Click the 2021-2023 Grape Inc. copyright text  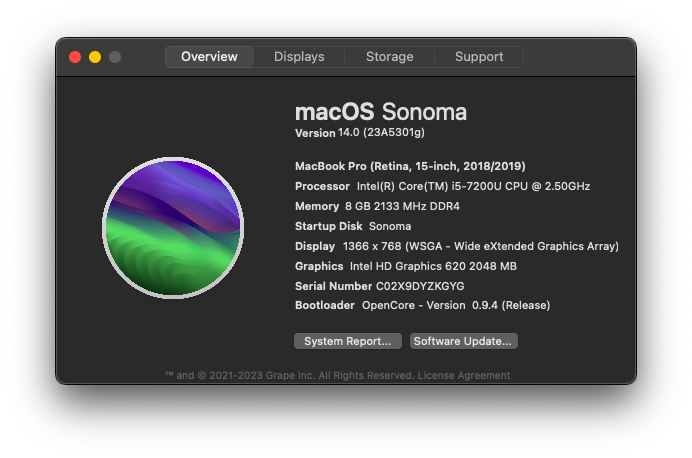[290, 375]
